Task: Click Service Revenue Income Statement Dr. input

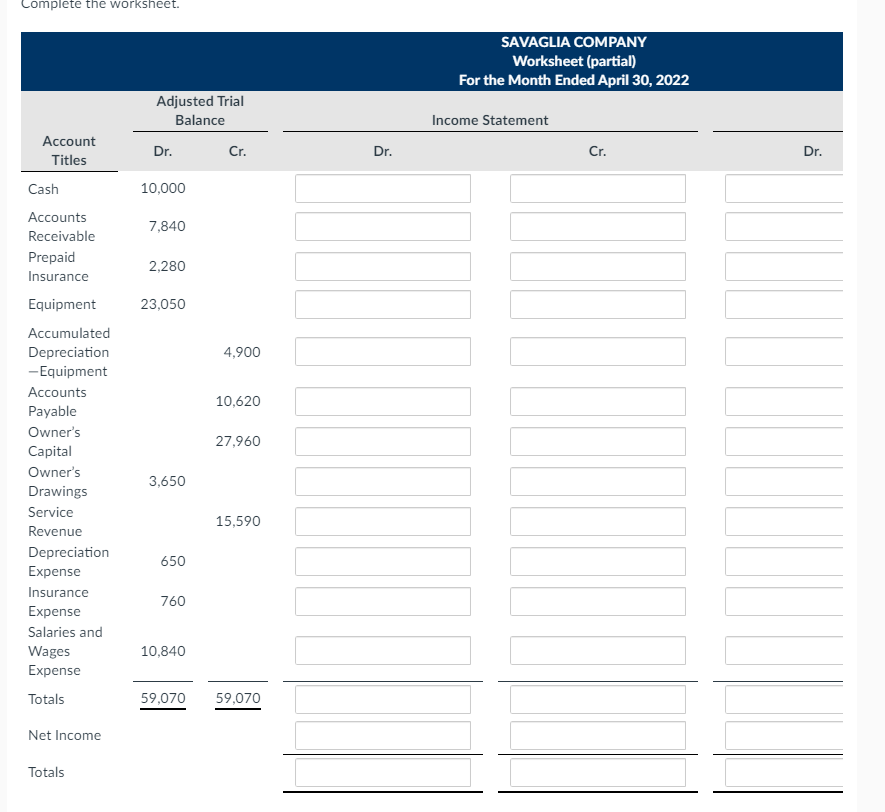Action: coord(383,521)
